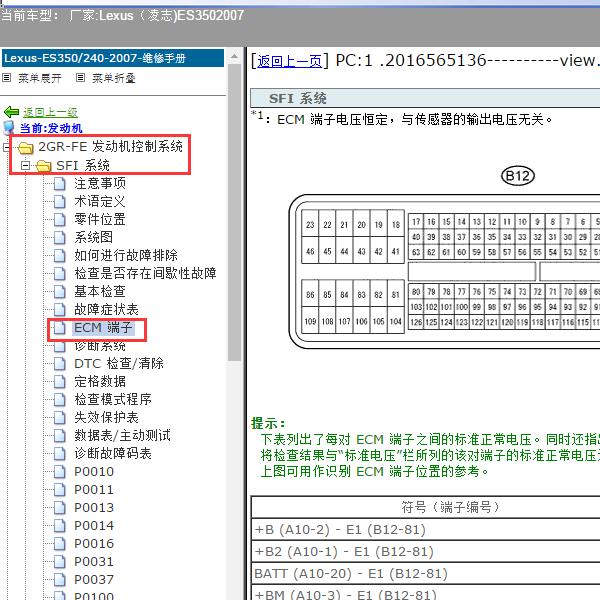The width and height of the screenshot is (600, 600).
Task: Click the document icon beside 诊断故障码表
Action: 60,453
